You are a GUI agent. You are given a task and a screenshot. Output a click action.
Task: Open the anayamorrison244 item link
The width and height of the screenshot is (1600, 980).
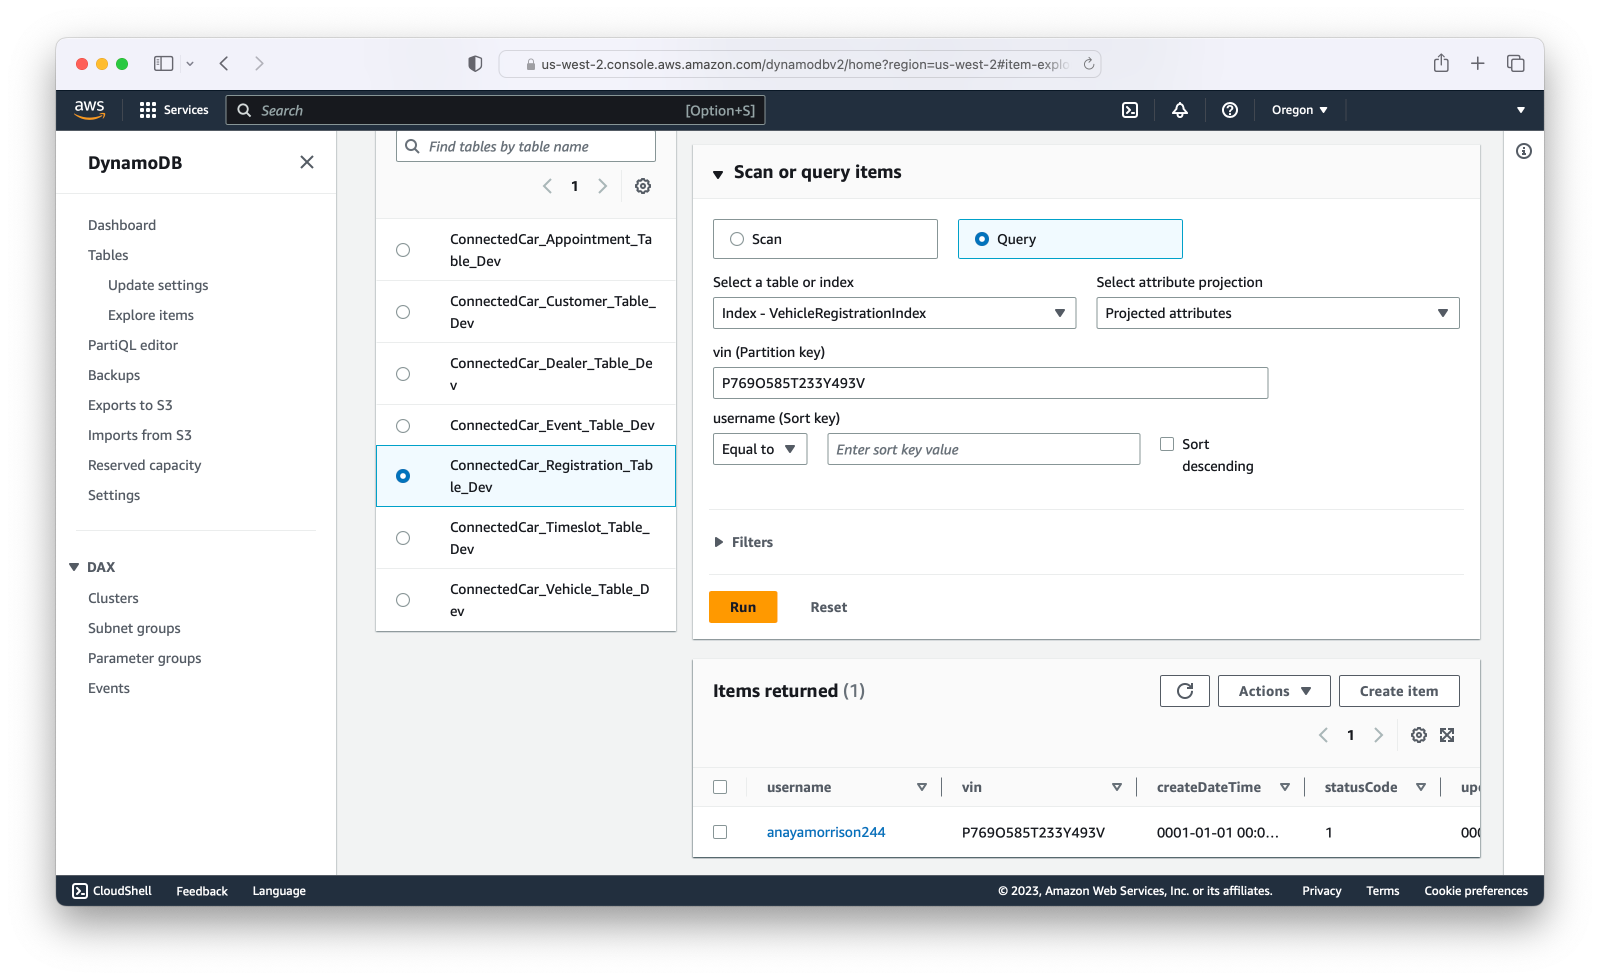[826, 832]
